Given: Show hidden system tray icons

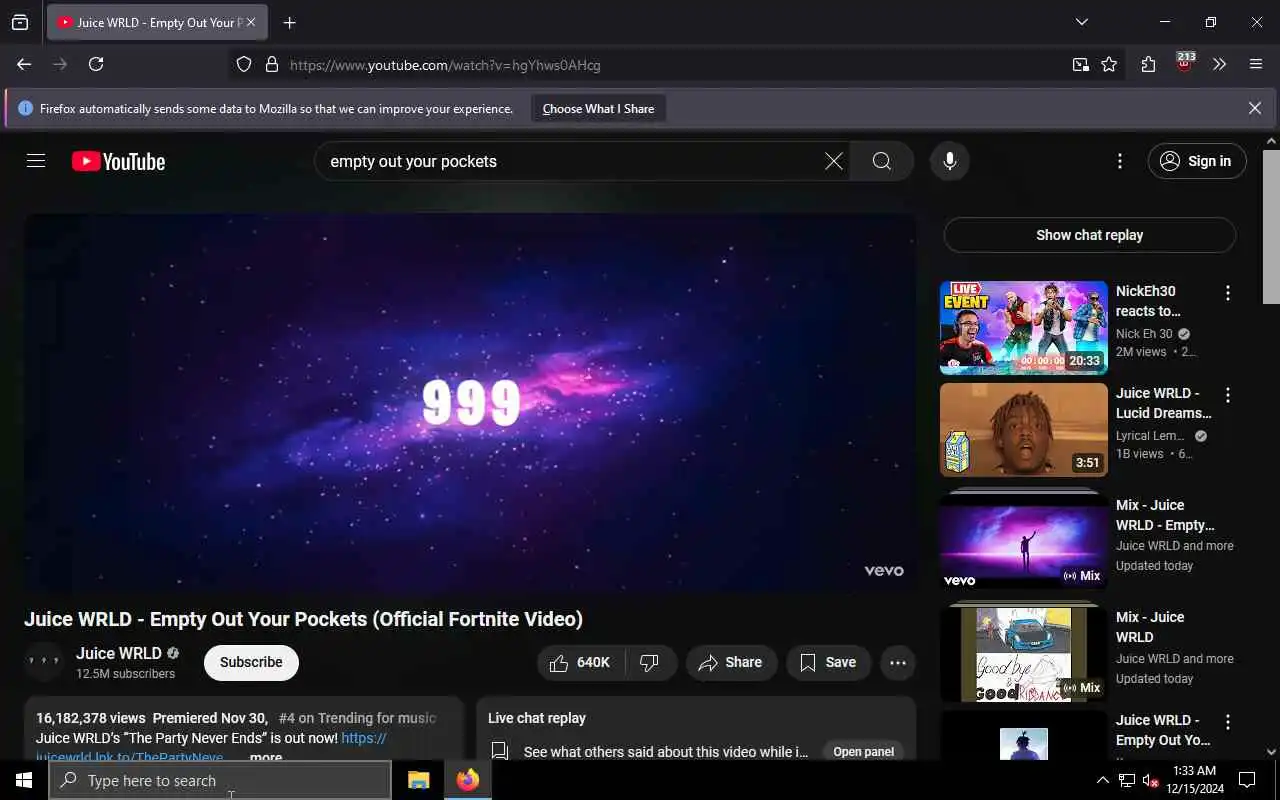Looking at the screenshot, I should click(1102, 780).
